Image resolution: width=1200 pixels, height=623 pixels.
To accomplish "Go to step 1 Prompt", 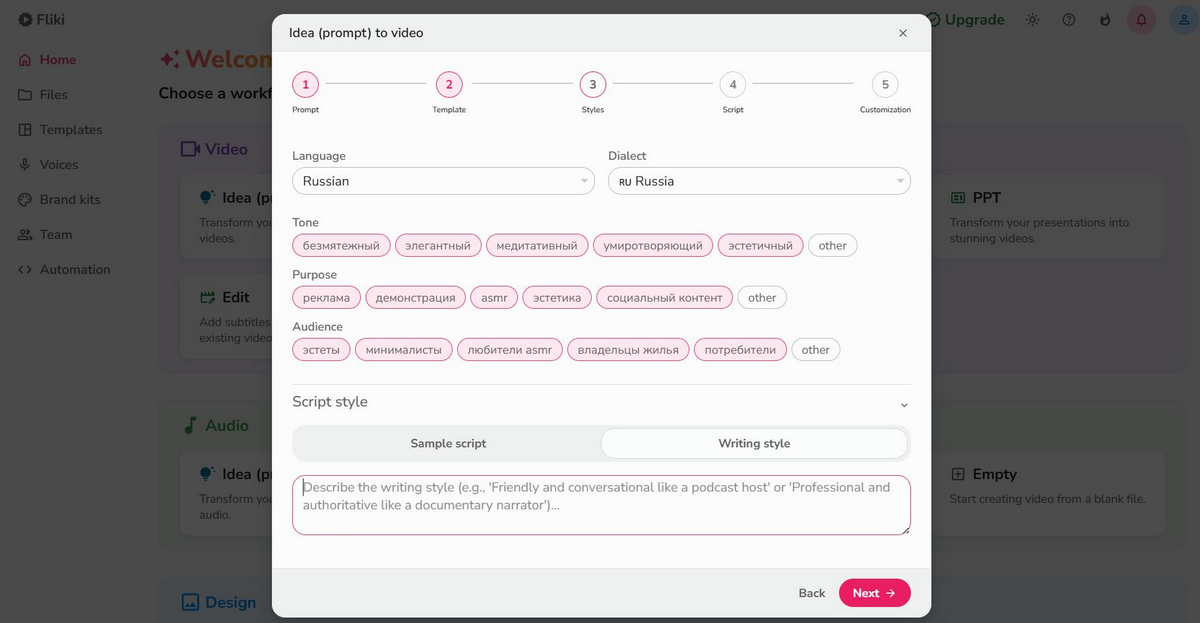I will coord(305,85).
